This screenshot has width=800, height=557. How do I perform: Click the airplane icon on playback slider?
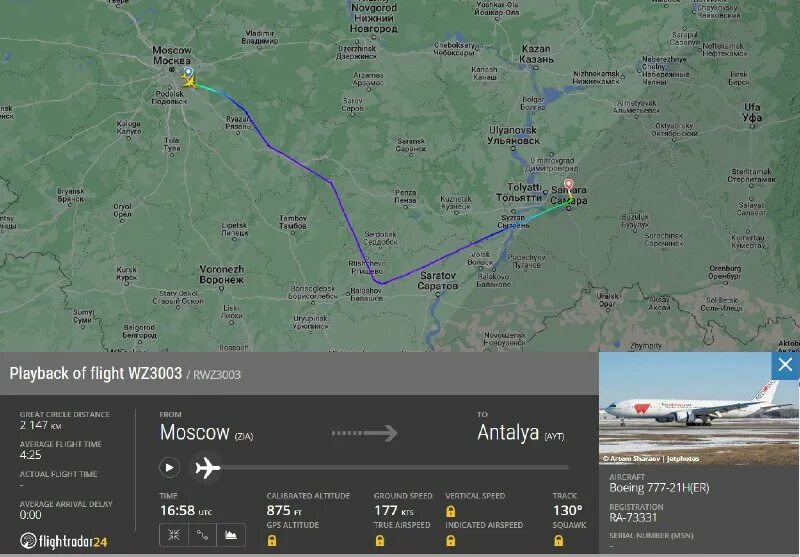(207, 467)
